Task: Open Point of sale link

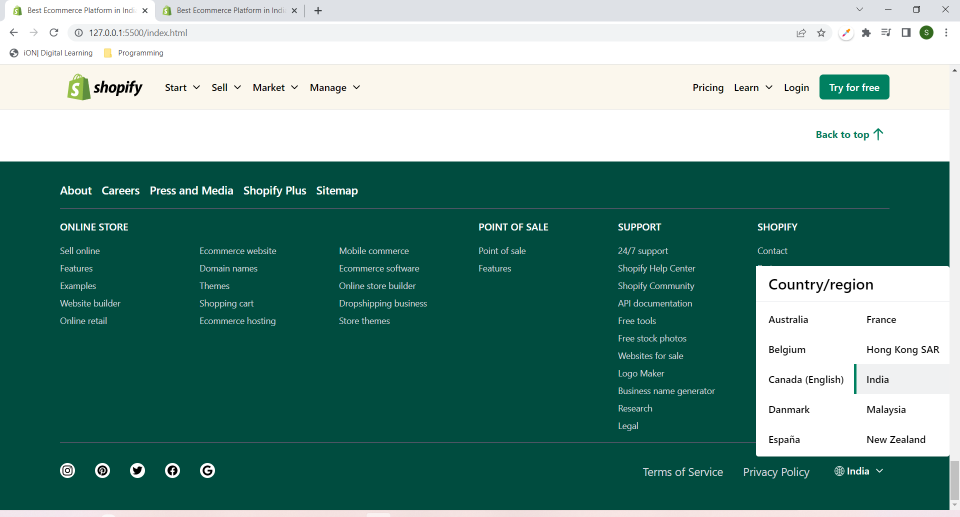Action: click(501, 251)
